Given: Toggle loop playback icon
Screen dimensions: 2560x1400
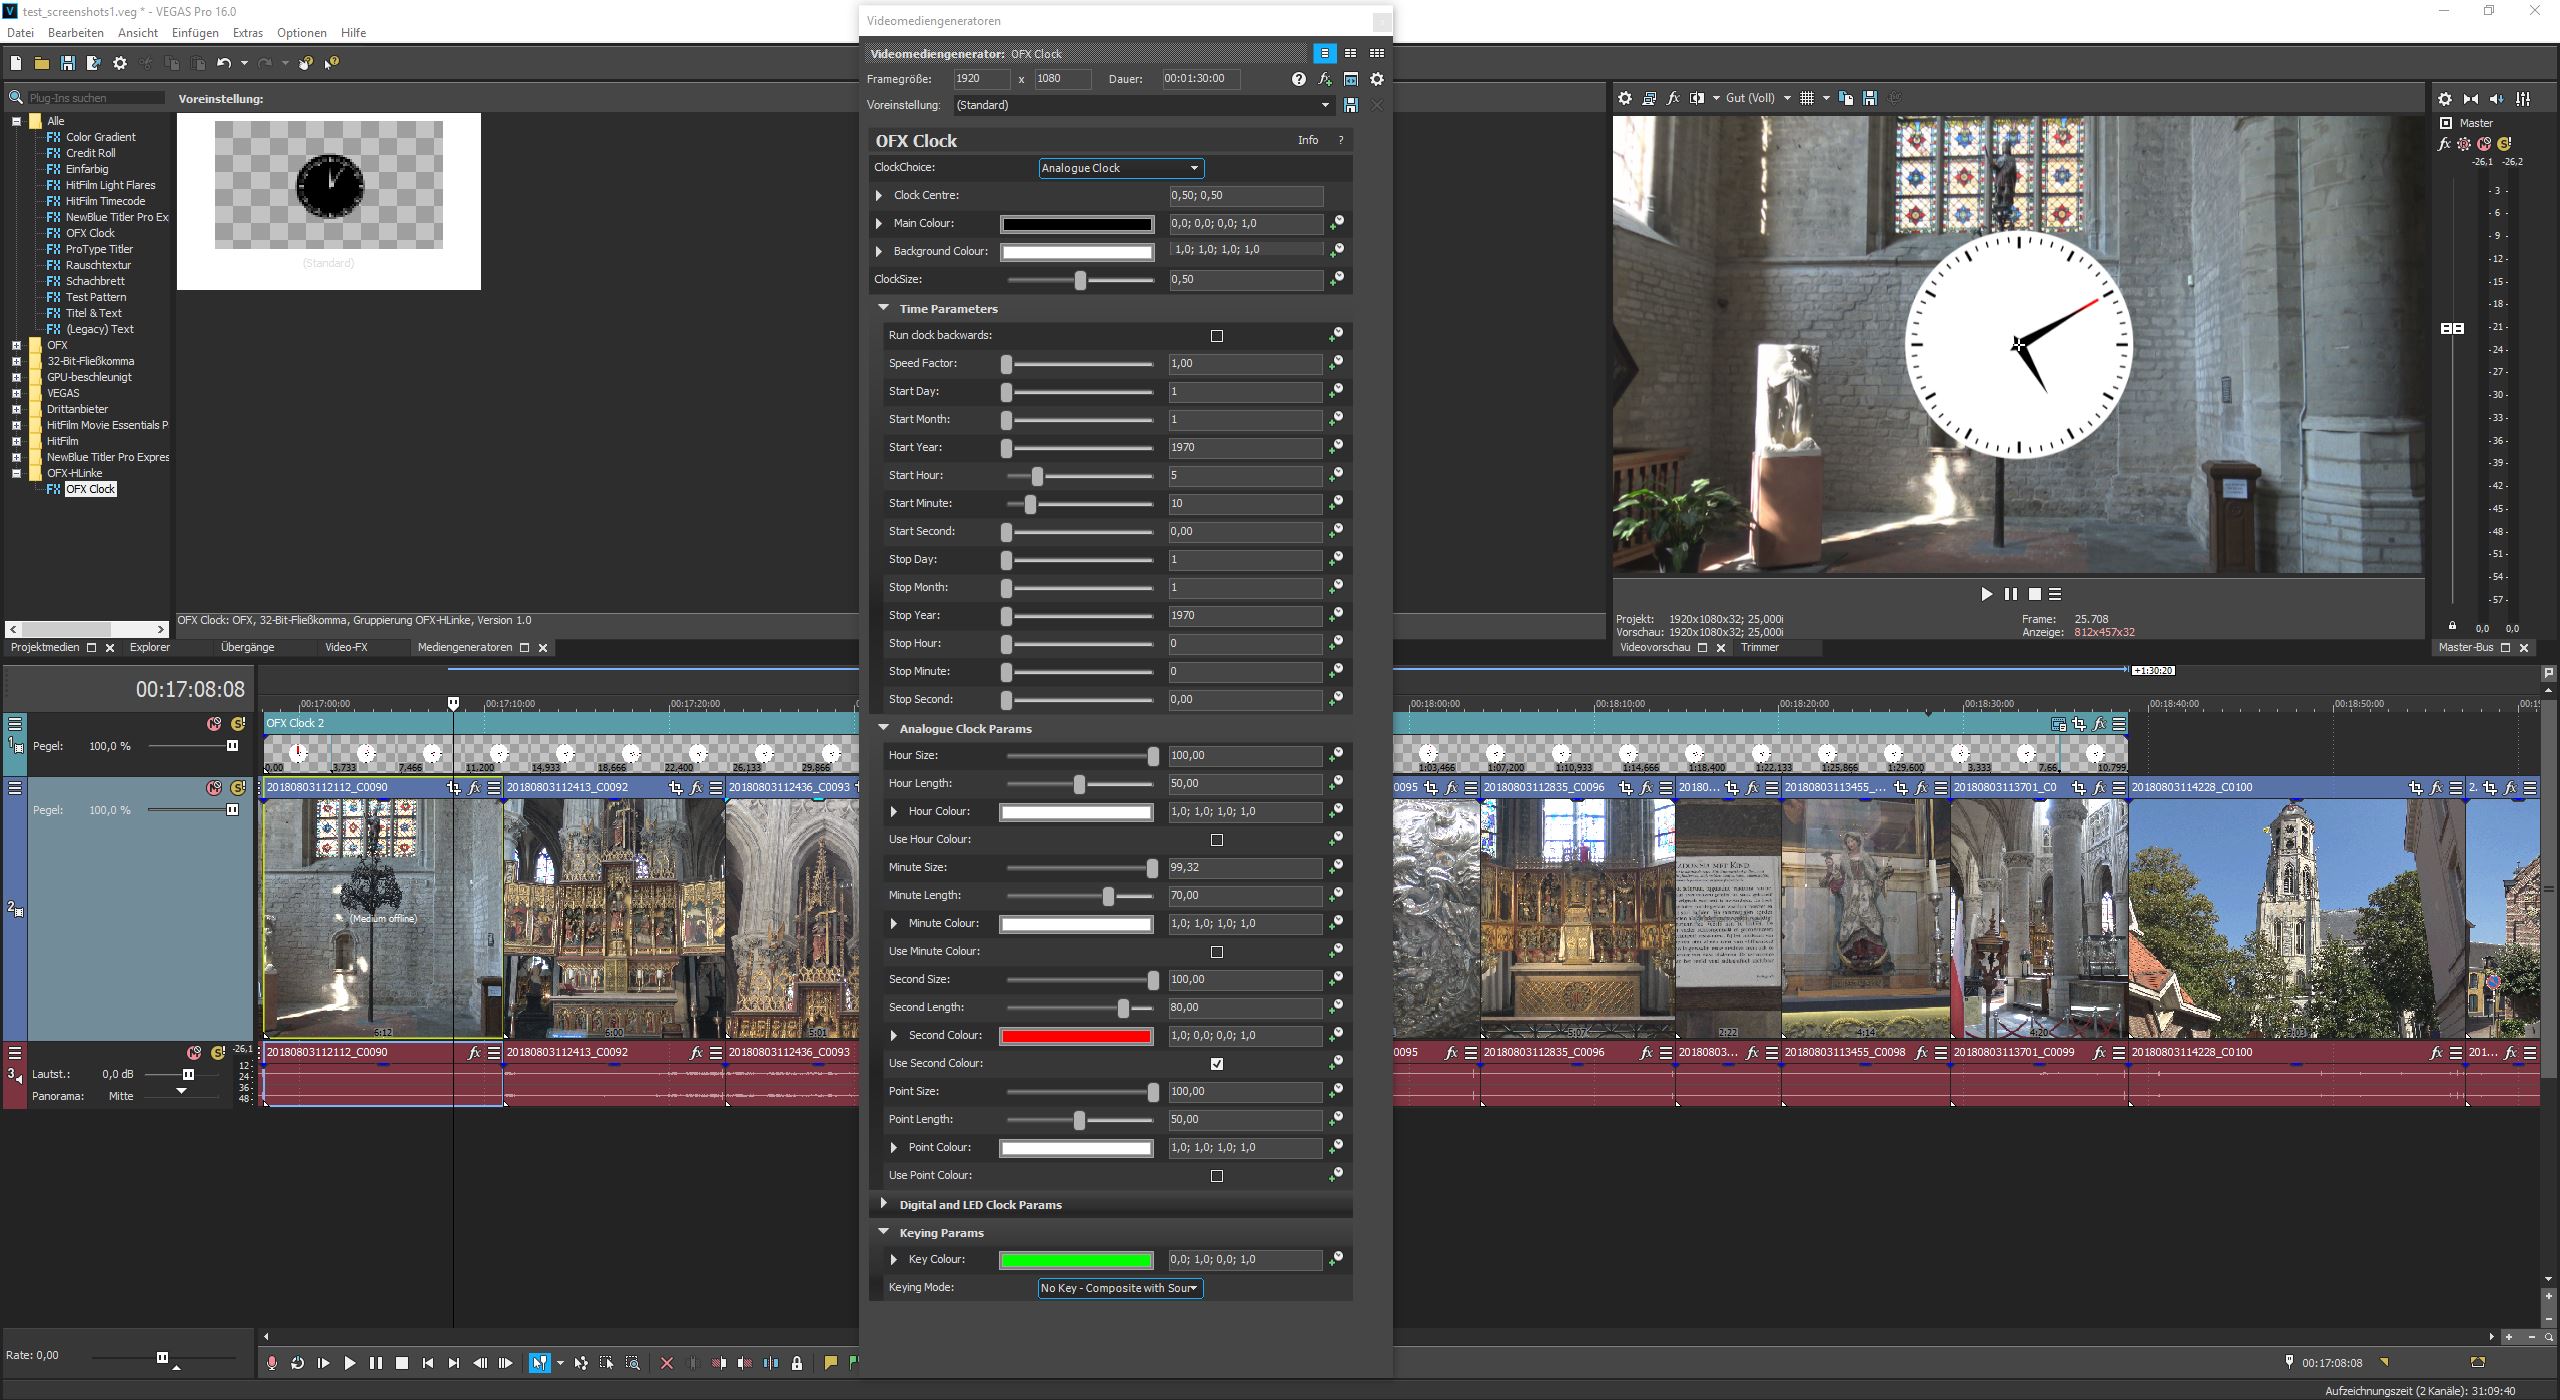Looking at the screenshot, I should click(x=298, y=1363).
